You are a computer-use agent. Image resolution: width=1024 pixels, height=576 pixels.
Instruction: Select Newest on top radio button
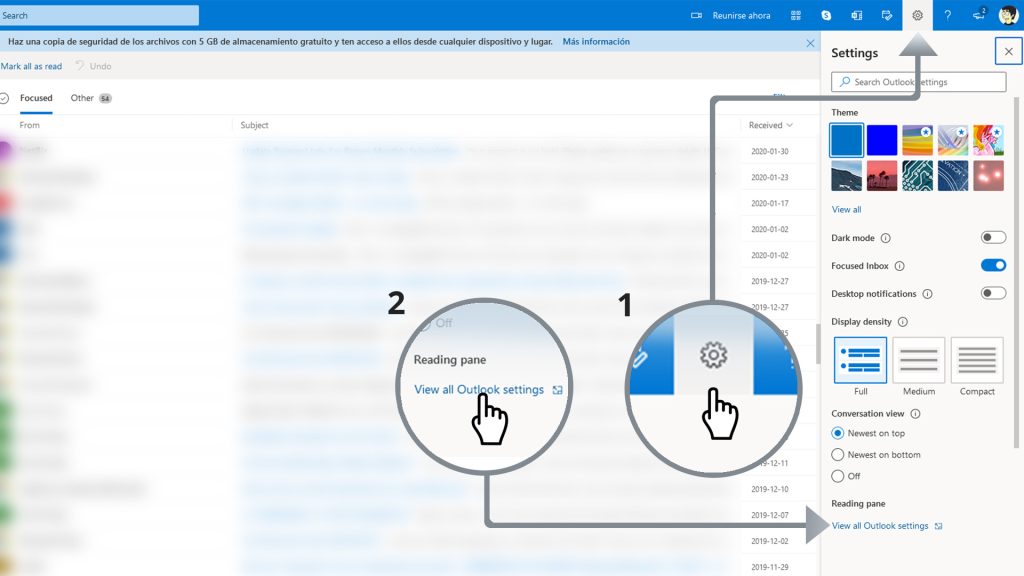[x=837, y=433]
